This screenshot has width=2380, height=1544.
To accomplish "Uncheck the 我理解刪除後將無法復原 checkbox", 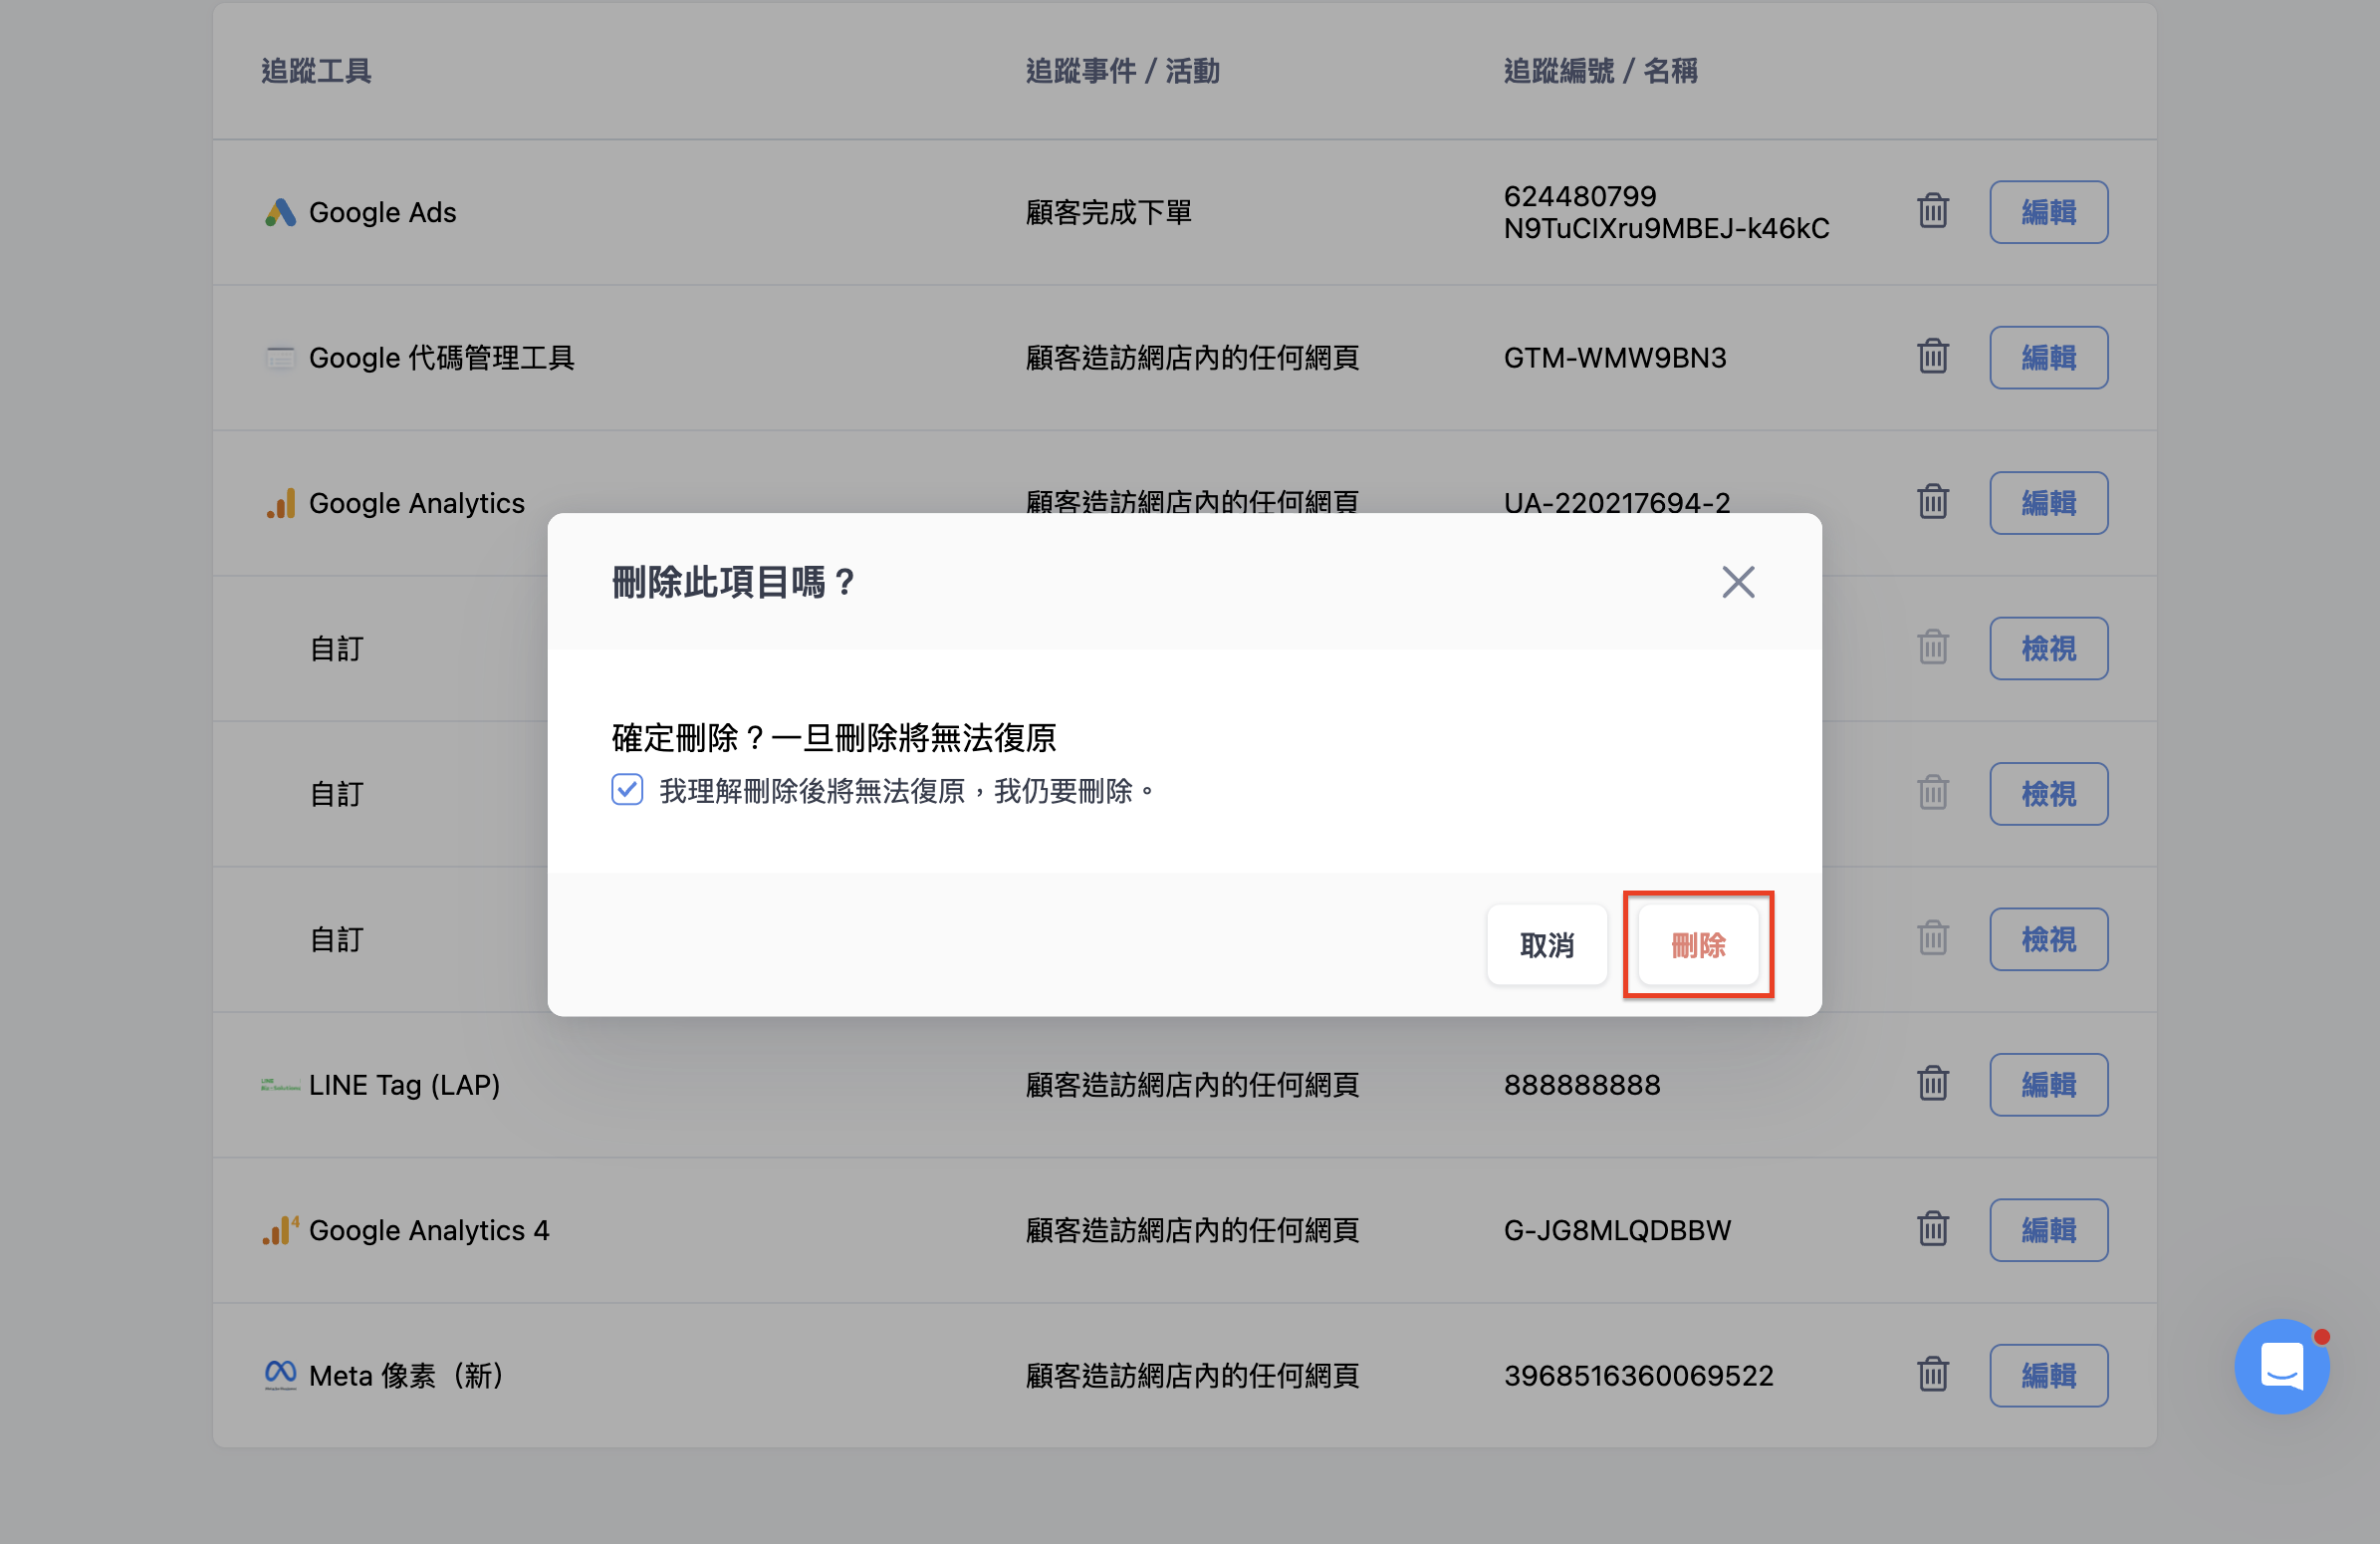I will coord(627,790).
